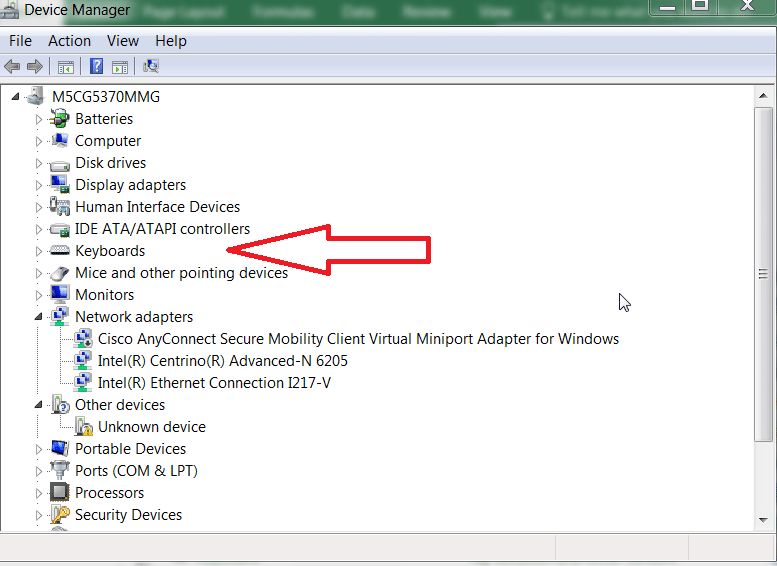Click the Forward arrow toolbar icon
This screenshot has width=777, height=566.
[x=35, y=66]
